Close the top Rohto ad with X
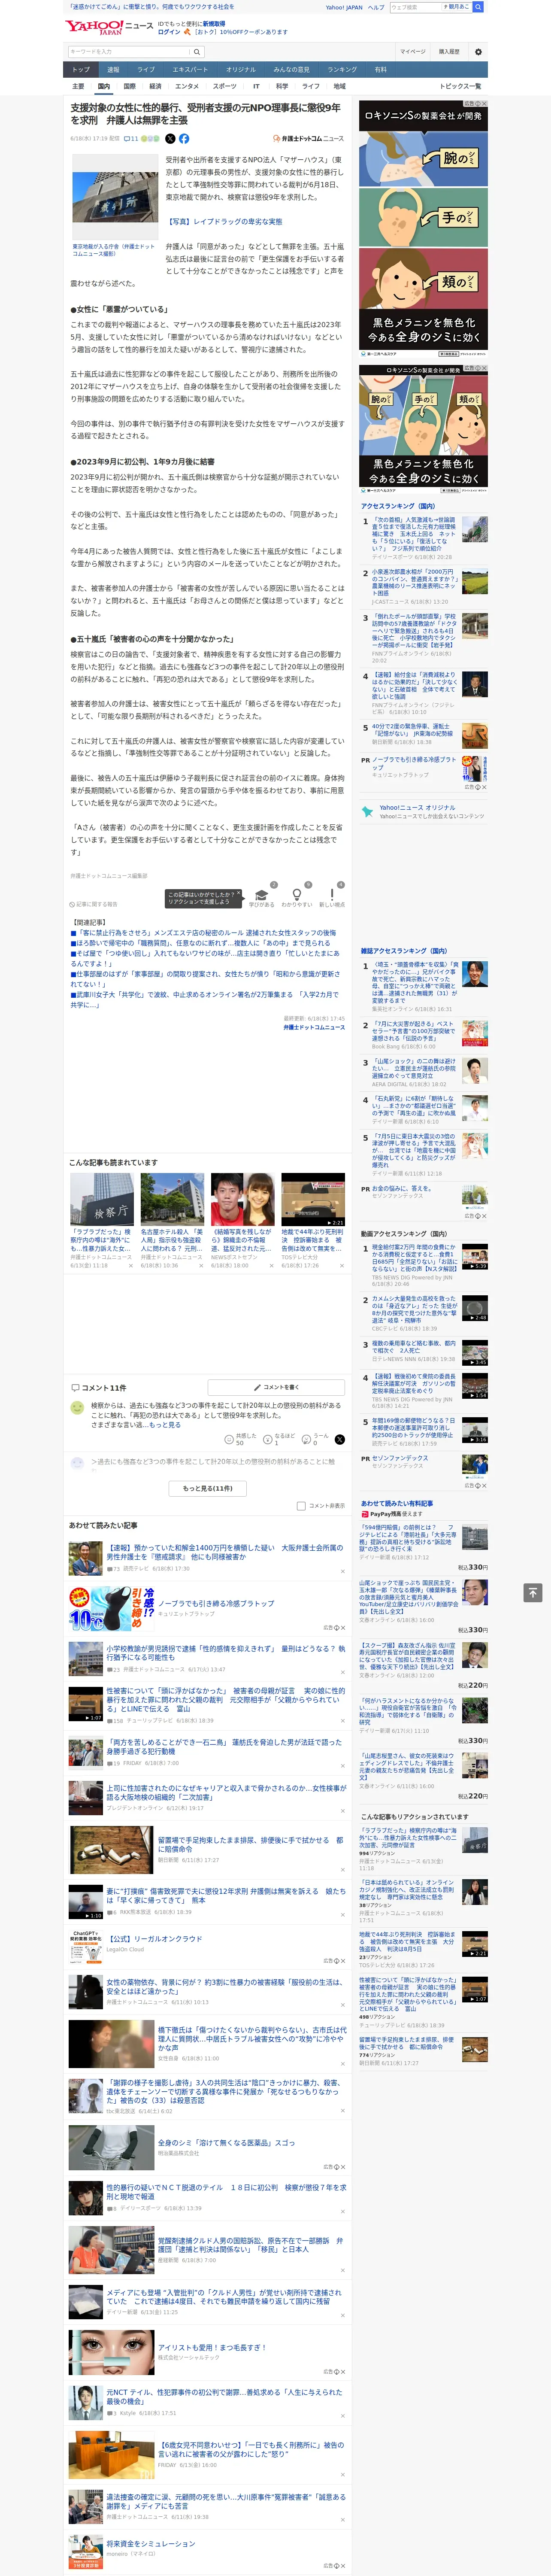 484,103
